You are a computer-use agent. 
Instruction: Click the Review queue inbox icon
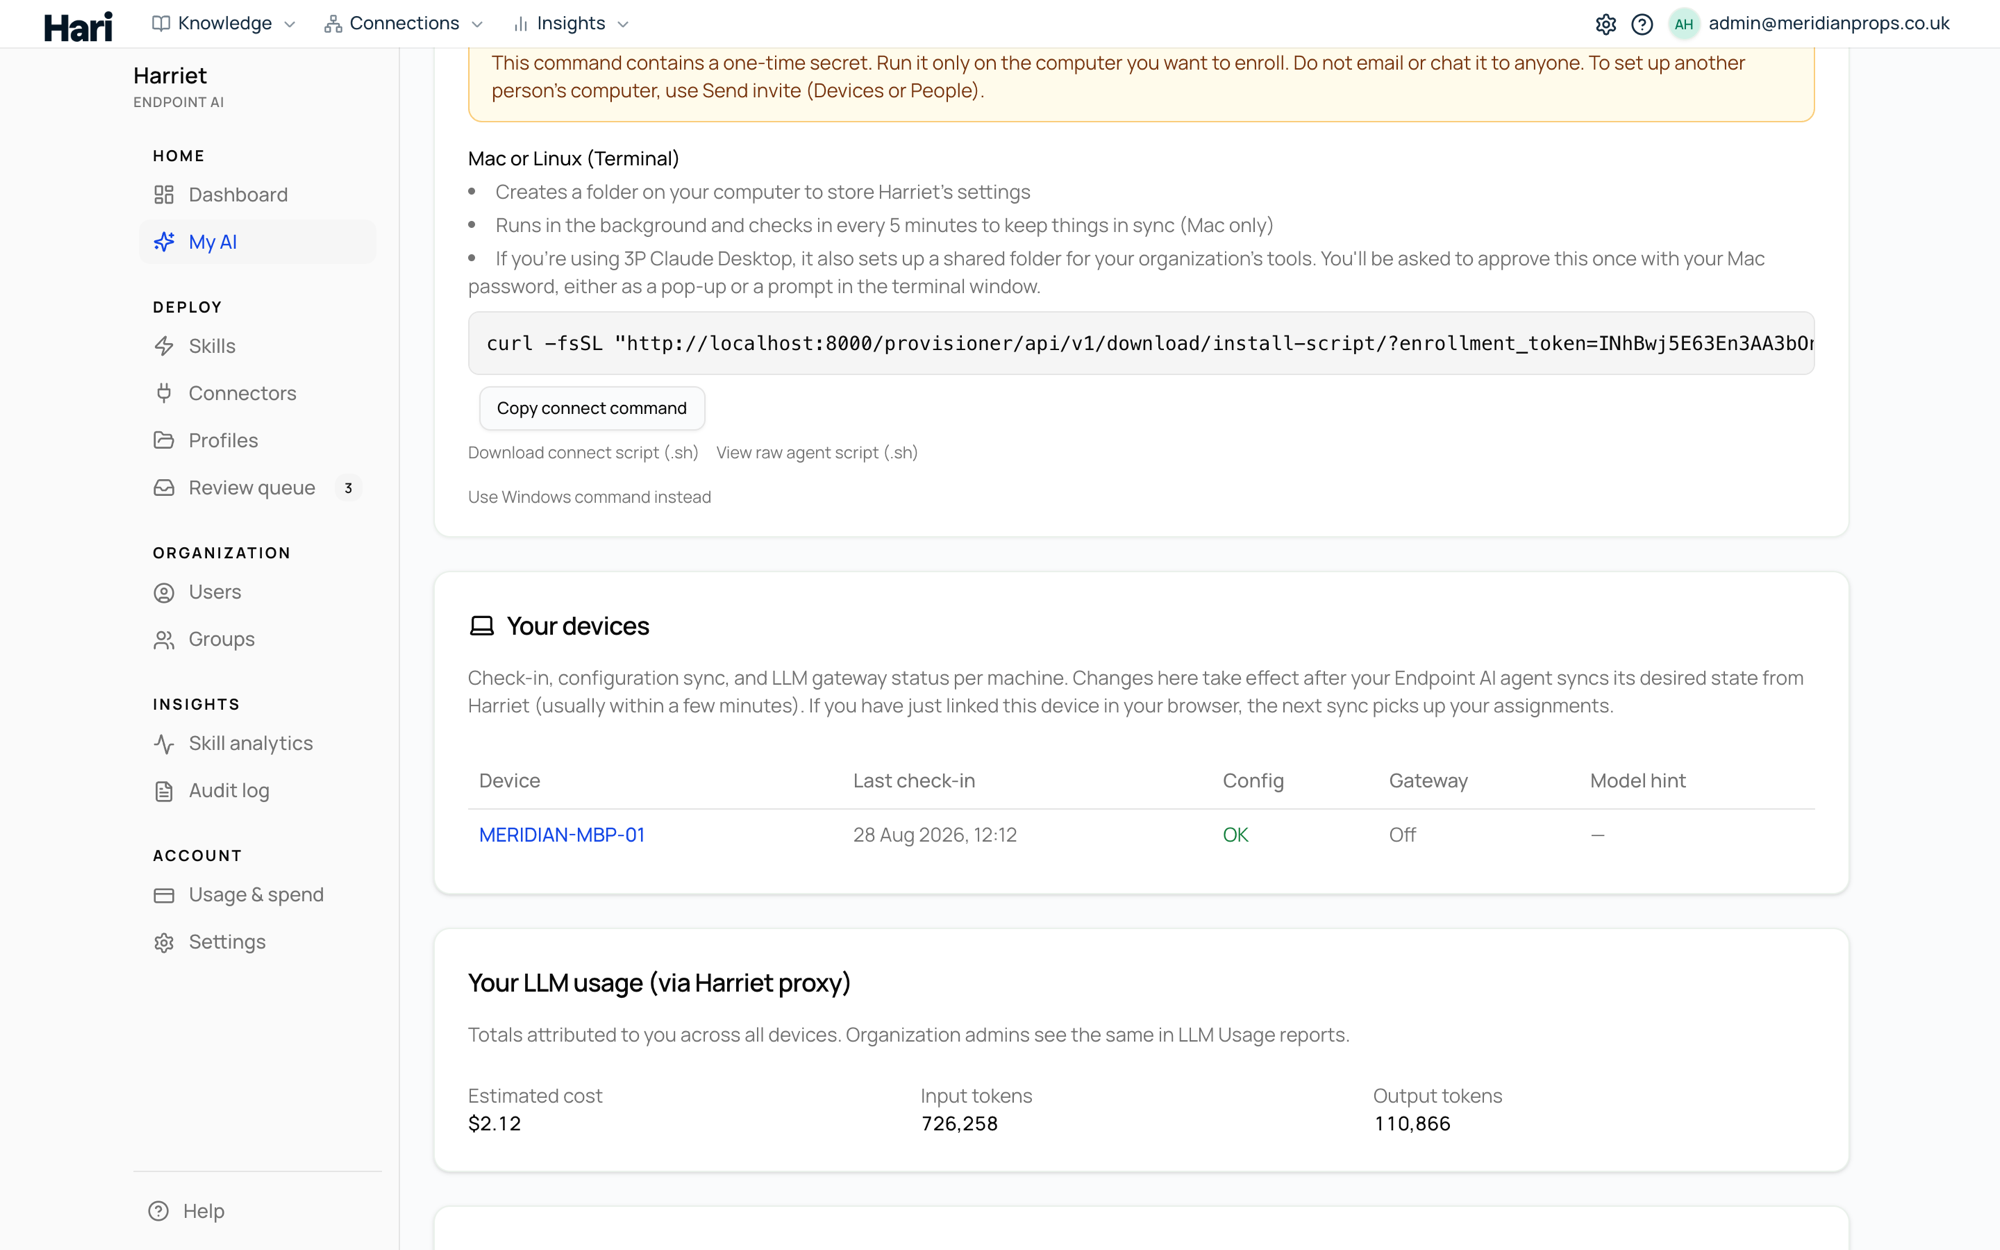pyautogui.click(x=164, y=488)
